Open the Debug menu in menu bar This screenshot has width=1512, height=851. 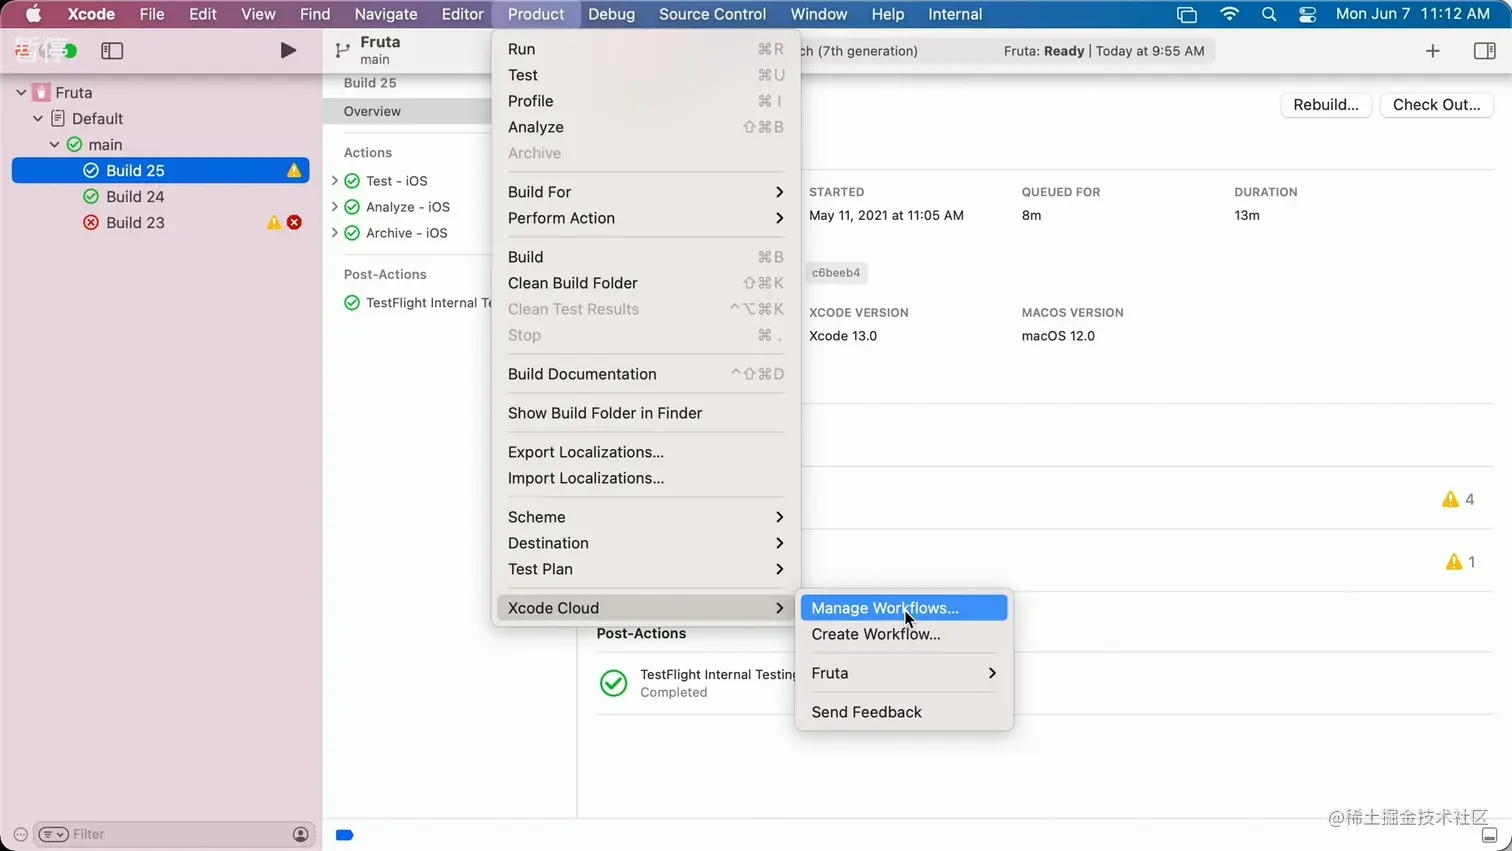point(611,14)
